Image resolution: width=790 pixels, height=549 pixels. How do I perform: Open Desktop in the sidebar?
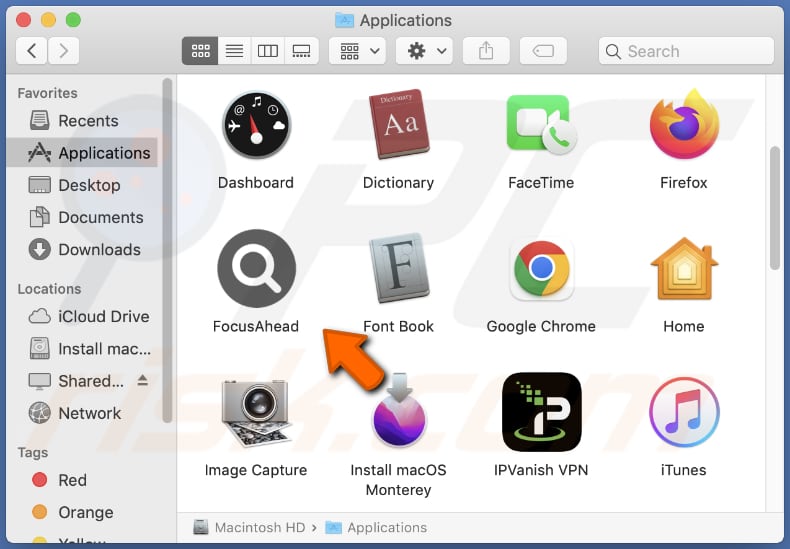tap(83, 185)
